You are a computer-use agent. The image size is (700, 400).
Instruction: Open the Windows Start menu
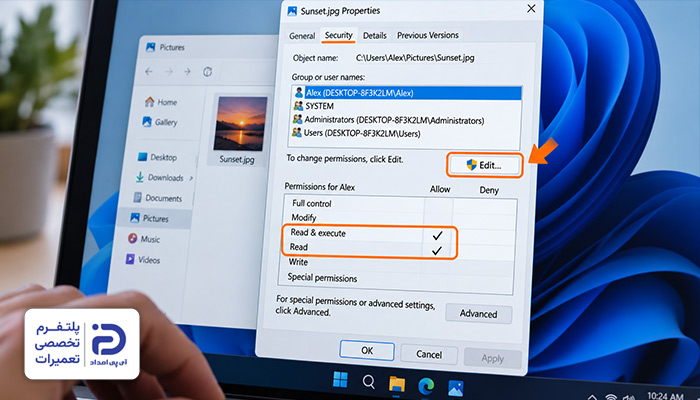341,380
